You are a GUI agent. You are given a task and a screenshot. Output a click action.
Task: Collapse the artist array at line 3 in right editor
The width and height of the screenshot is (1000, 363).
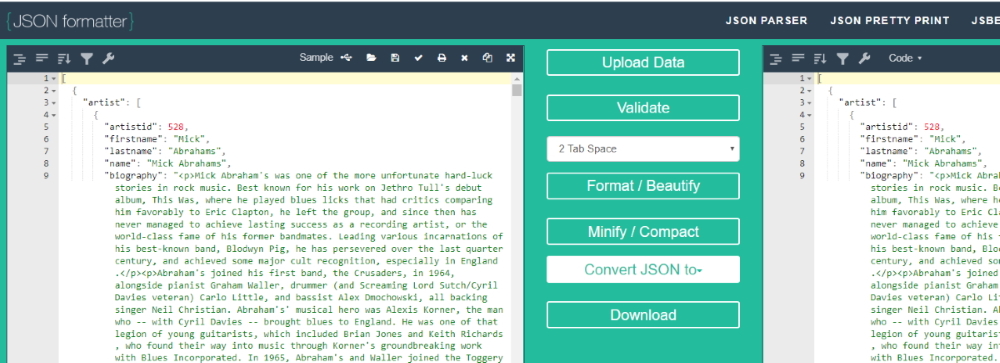point(809,103)
